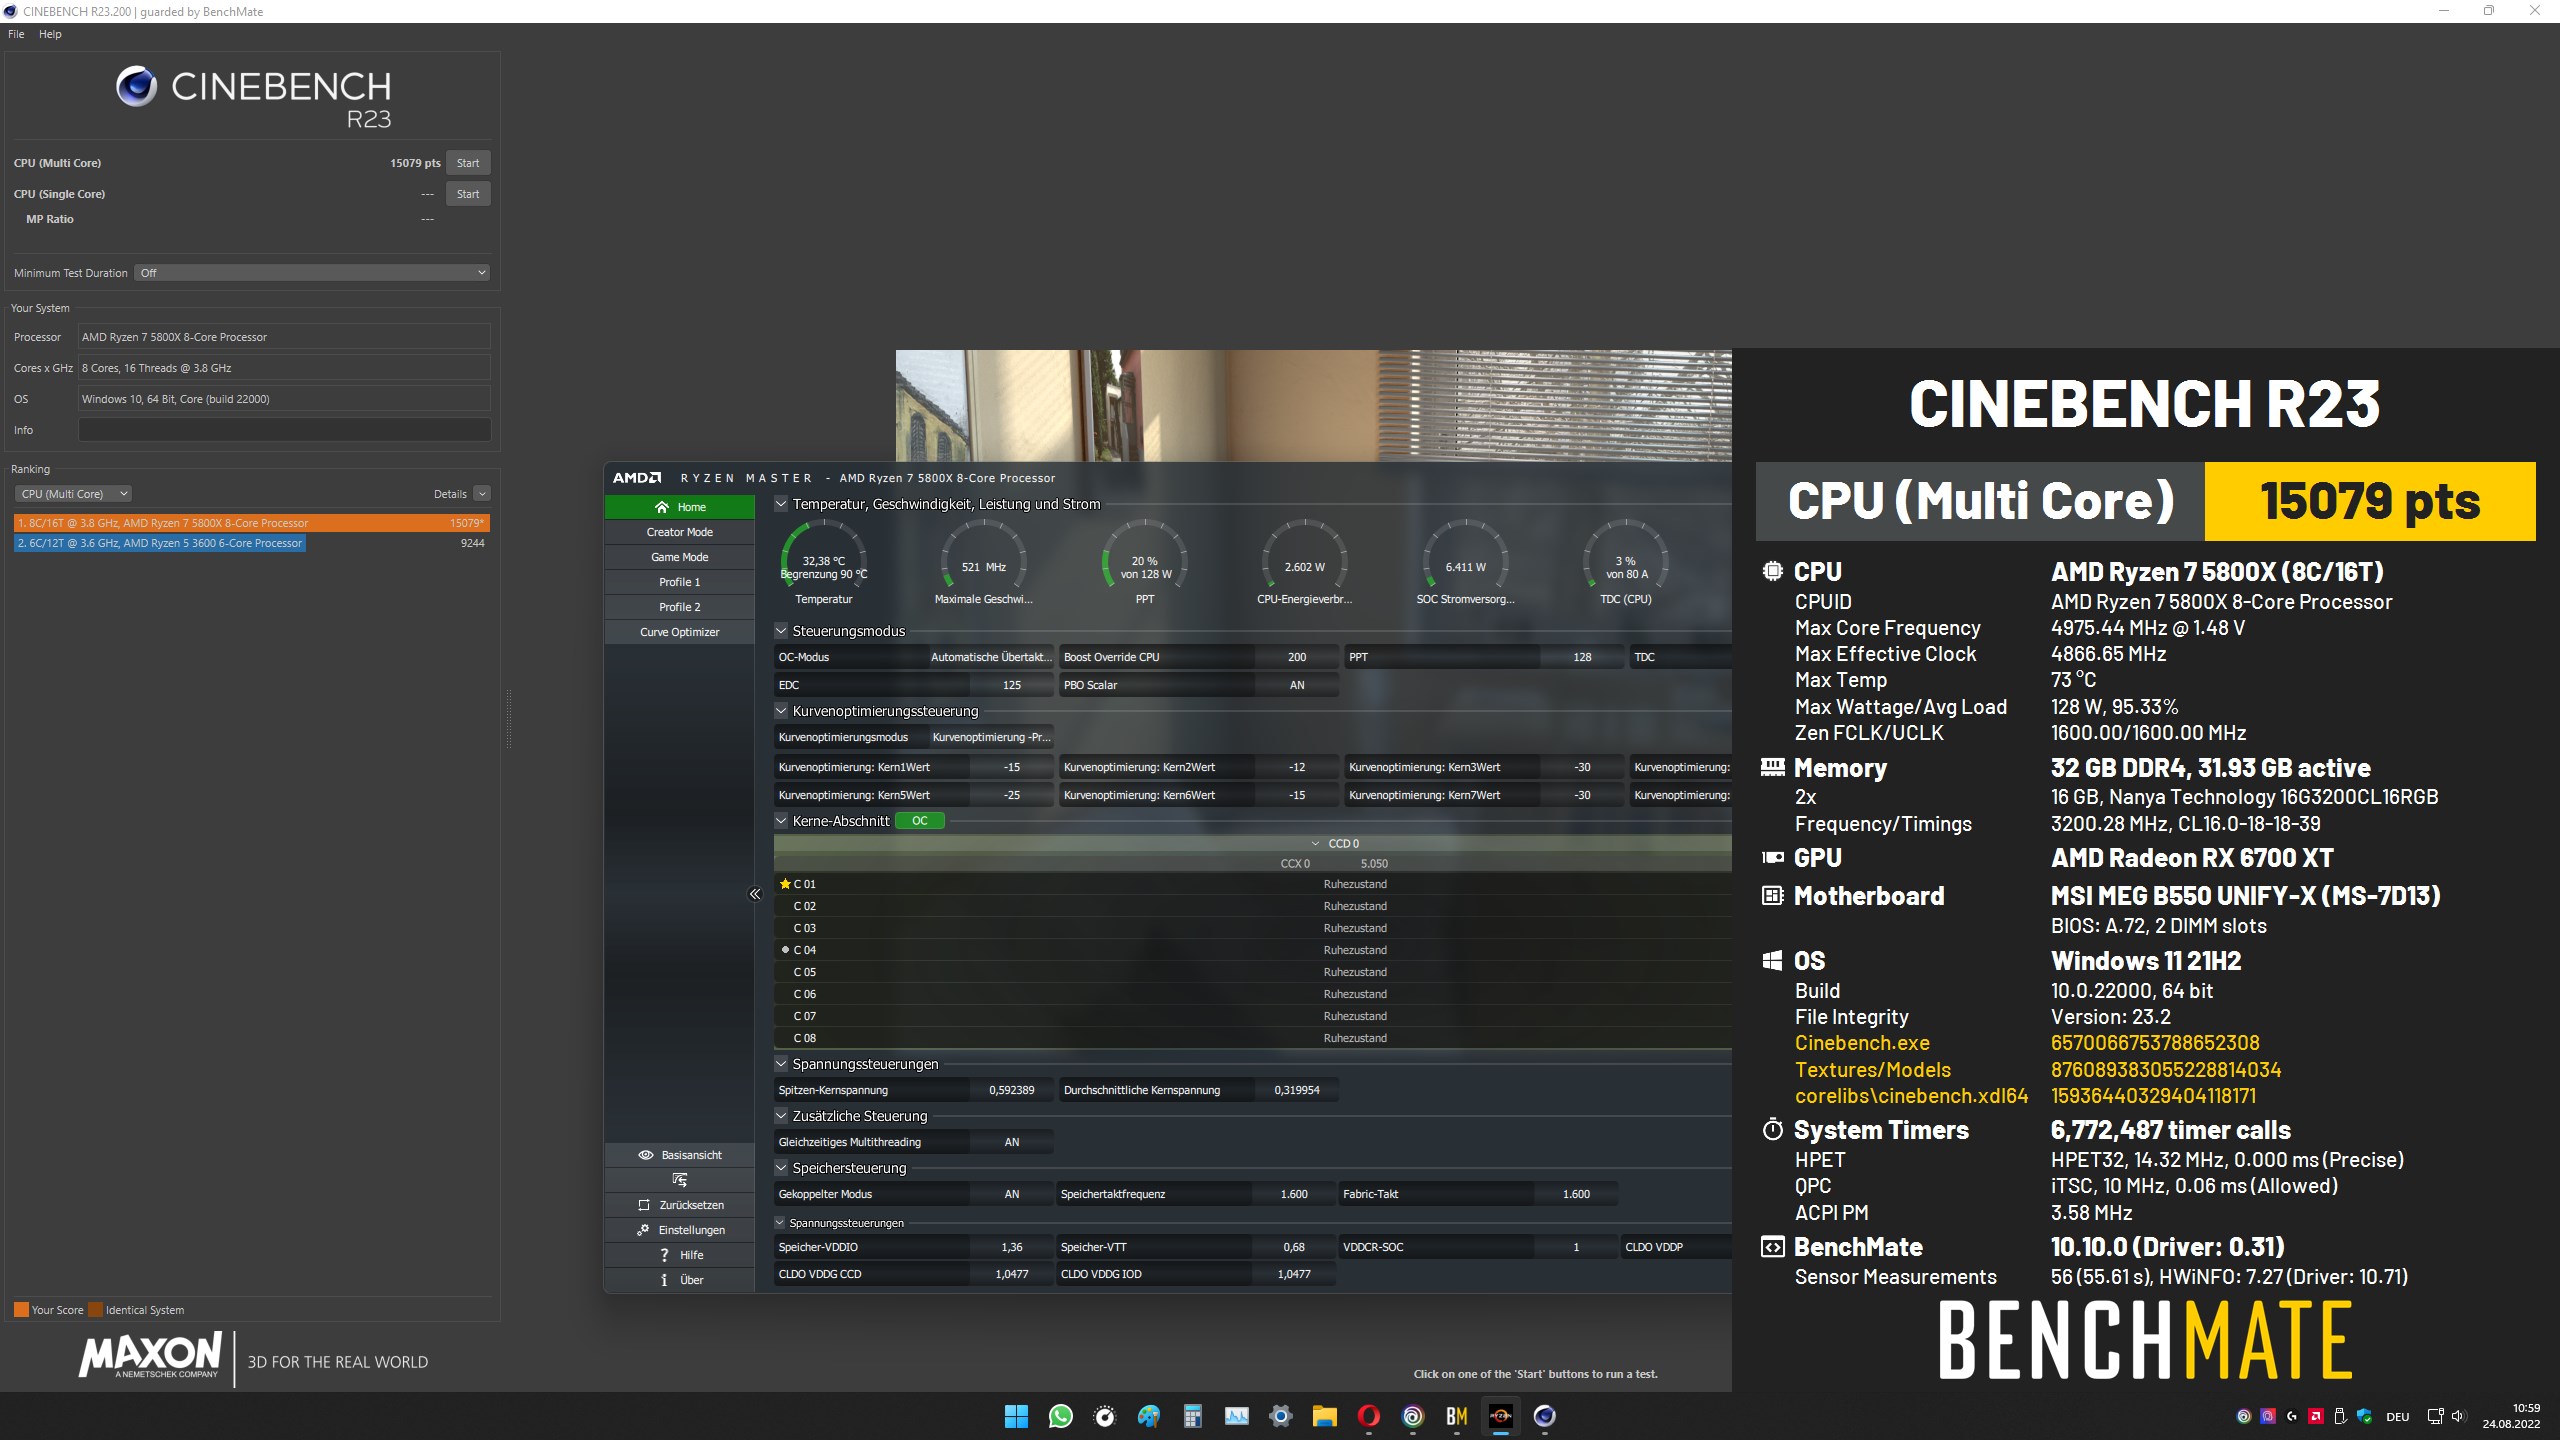Open the Minimum Test Duration dropdown

(311, 272)
